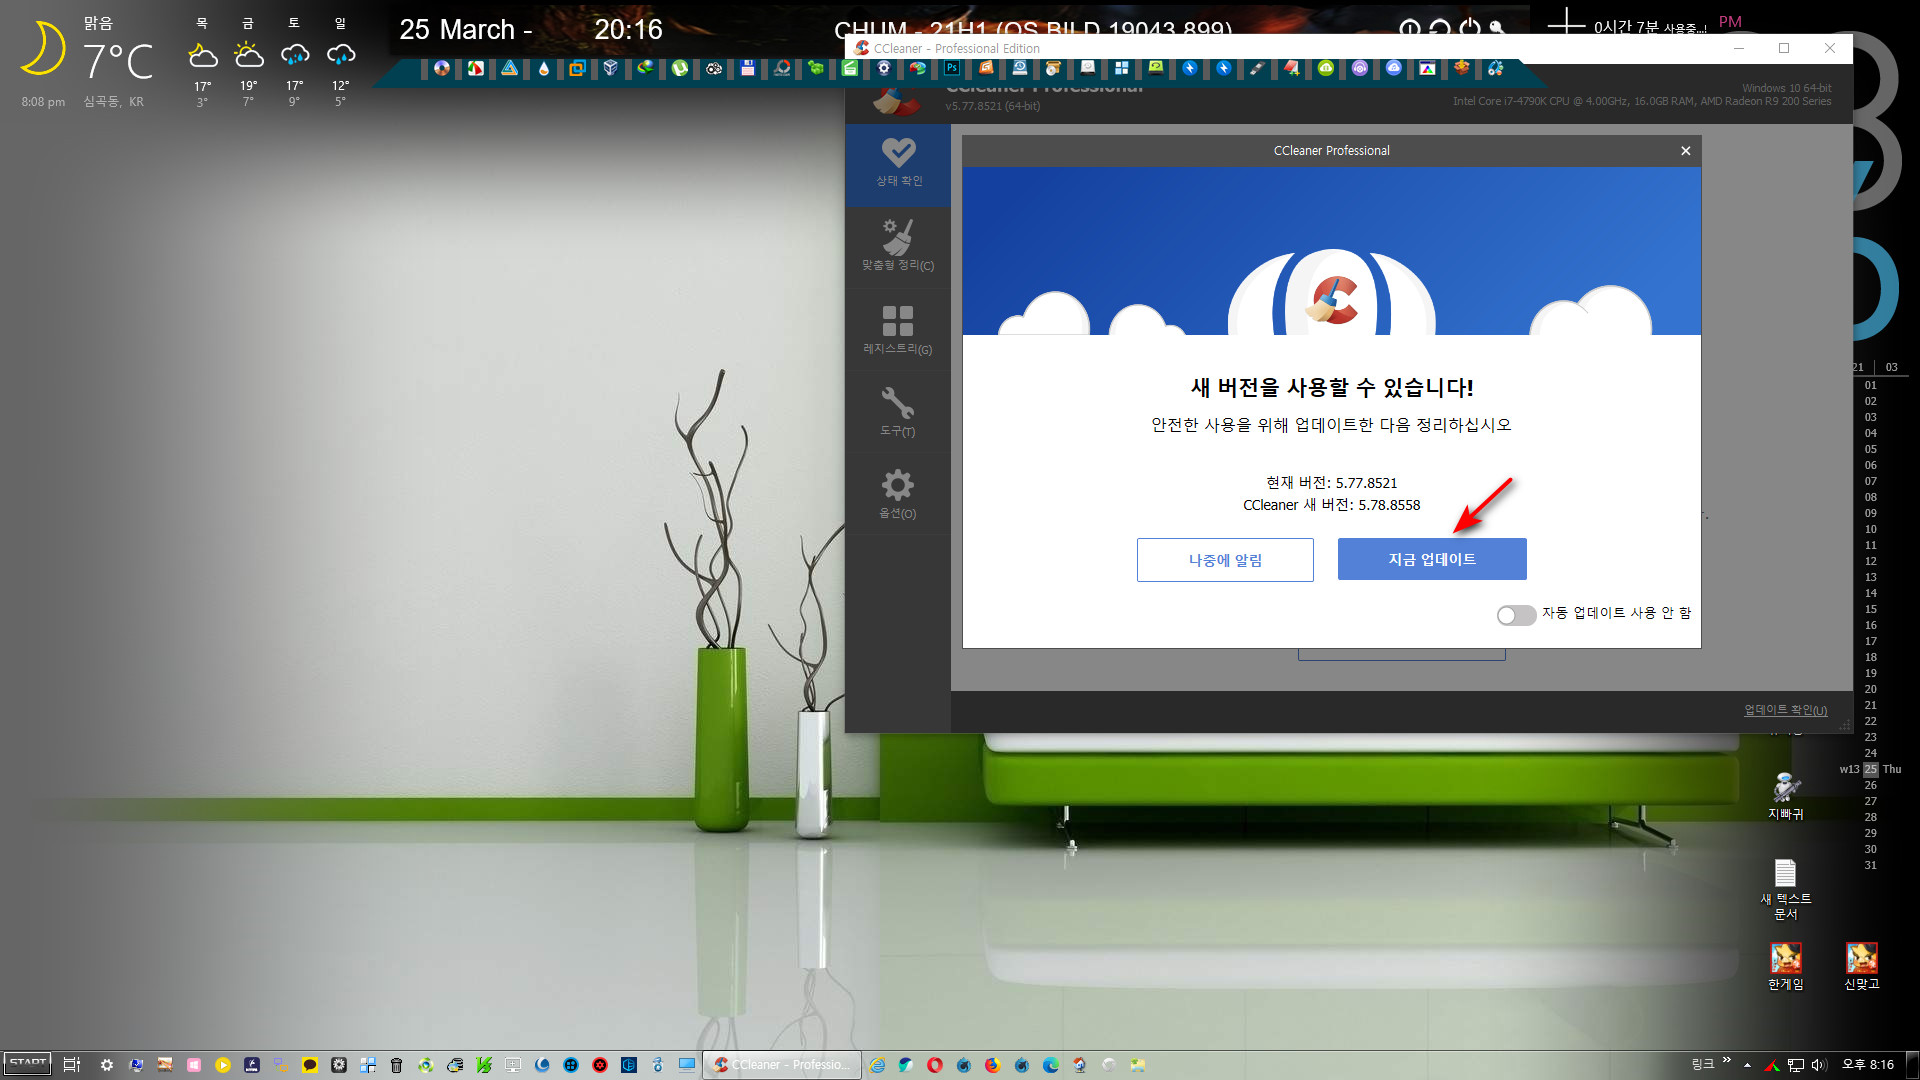
Task: Open the 레지스트리 registry section
Action: point(898,330)
